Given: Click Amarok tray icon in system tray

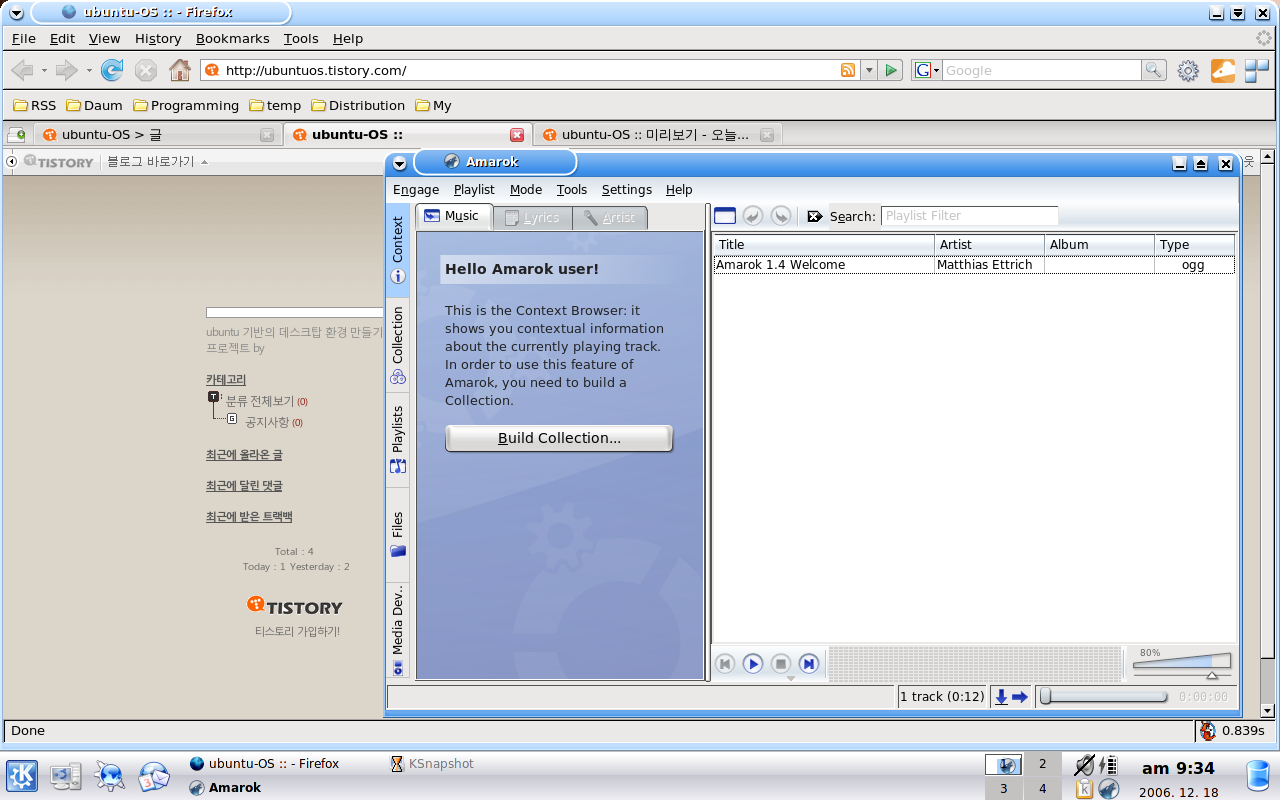Looking at the screenshot, I should click(1108, 788).
